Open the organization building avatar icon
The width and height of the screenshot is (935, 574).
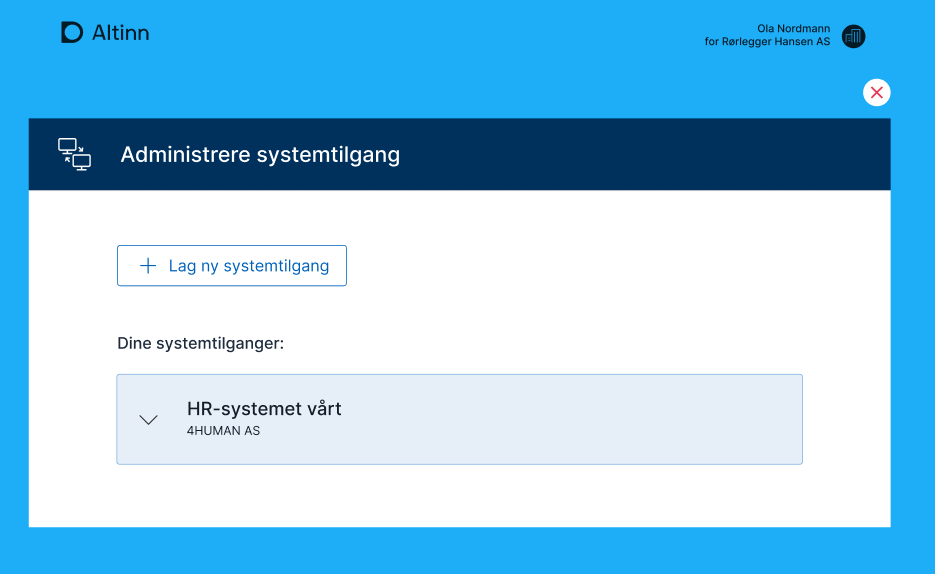click(x=853, y=36)
